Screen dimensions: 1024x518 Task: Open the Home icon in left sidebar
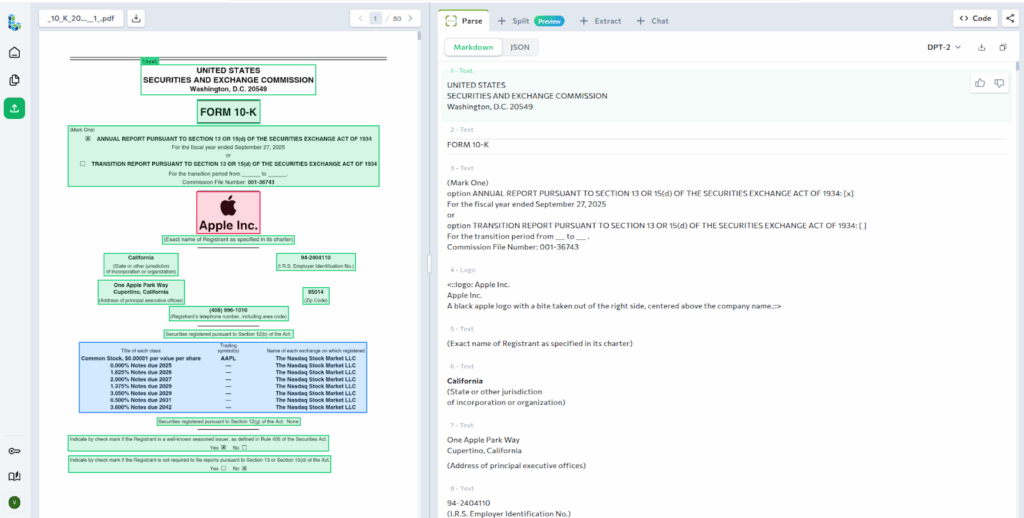tap(14, 53)
